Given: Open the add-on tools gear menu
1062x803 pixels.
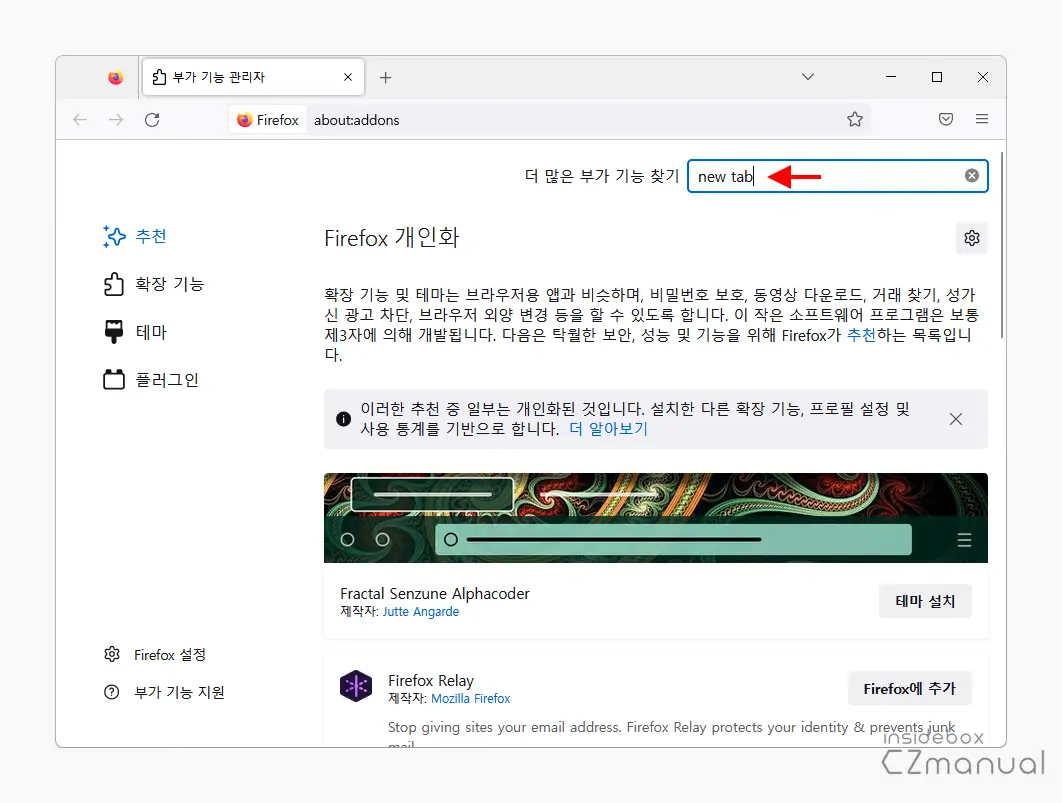Looking at the screenshot, I should 972,238.
